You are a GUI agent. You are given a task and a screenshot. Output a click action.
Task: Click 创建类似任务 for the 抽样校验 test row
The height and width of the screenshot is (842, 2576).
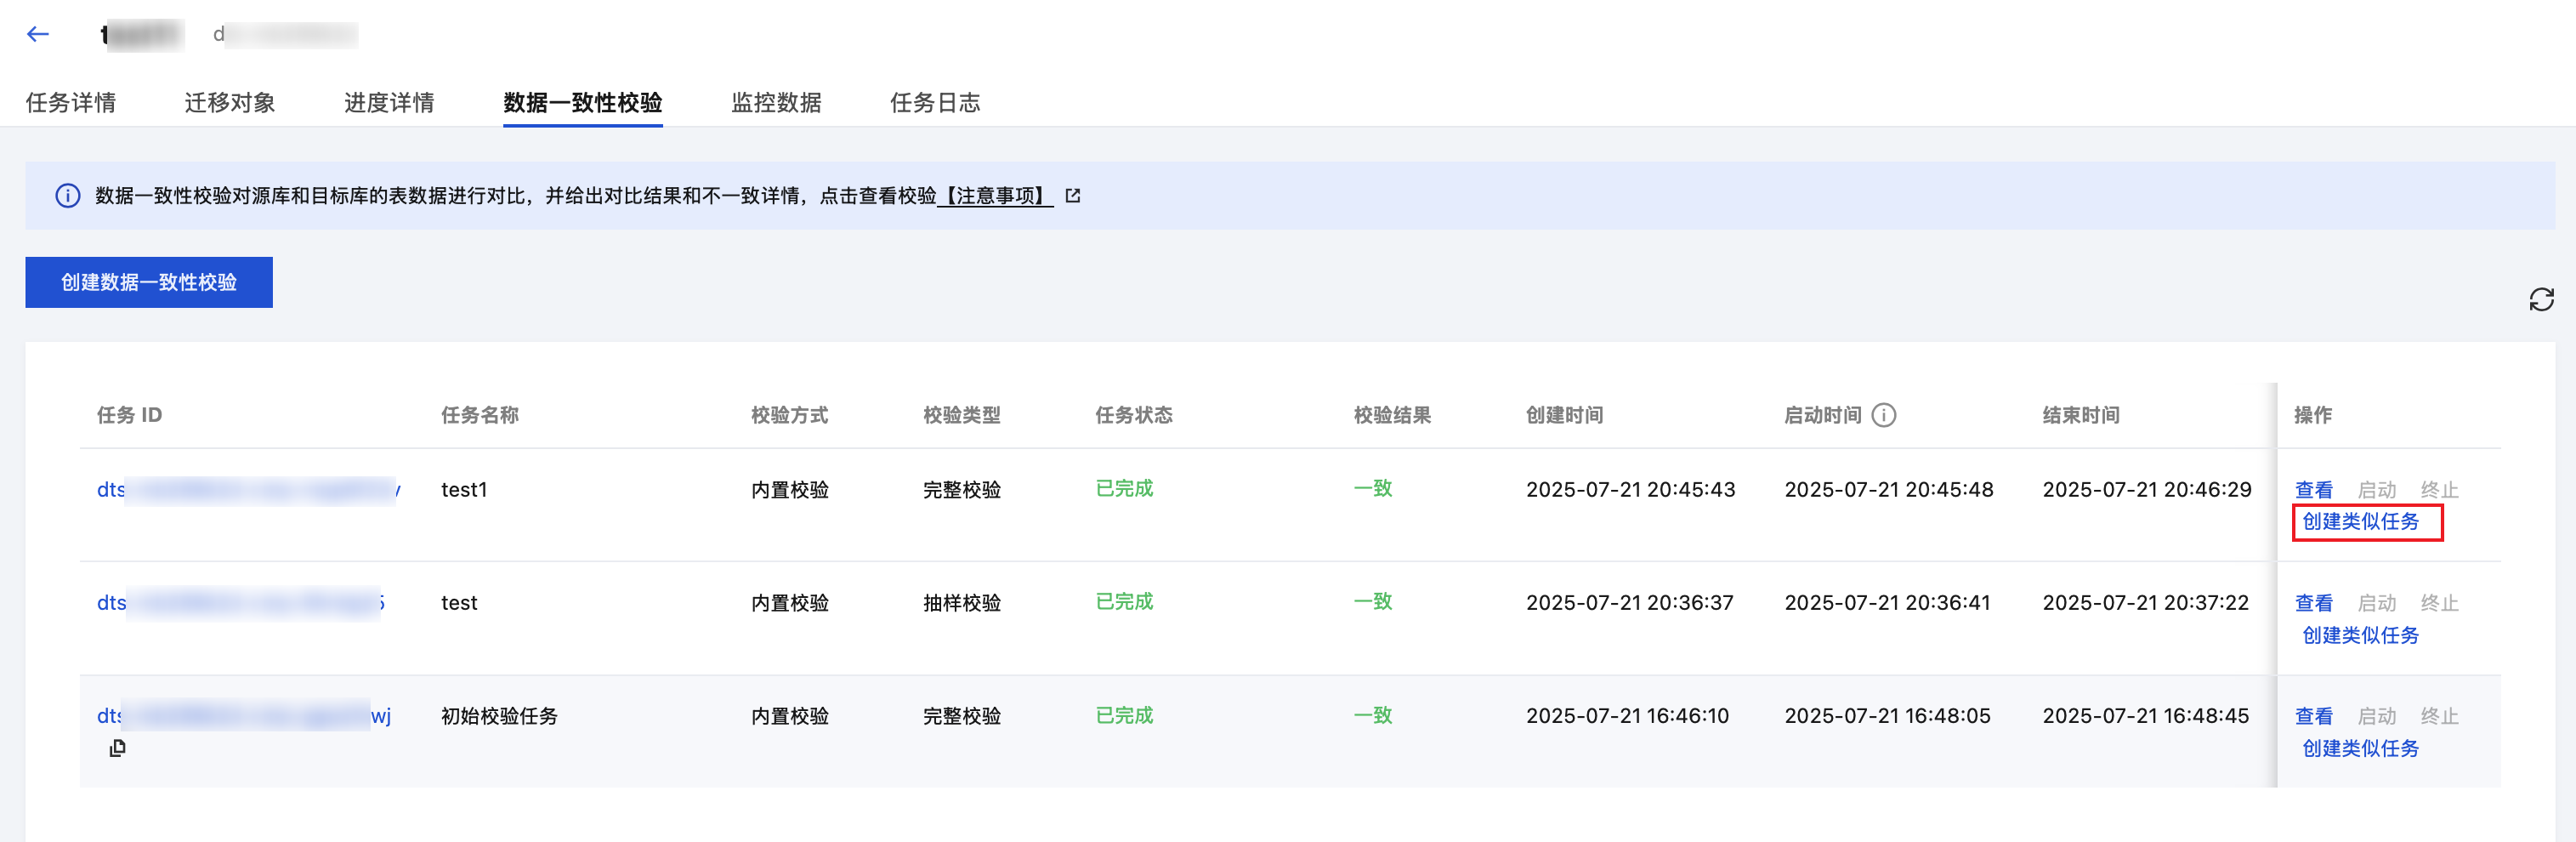pyautogui.click(x=2360, y=636)
